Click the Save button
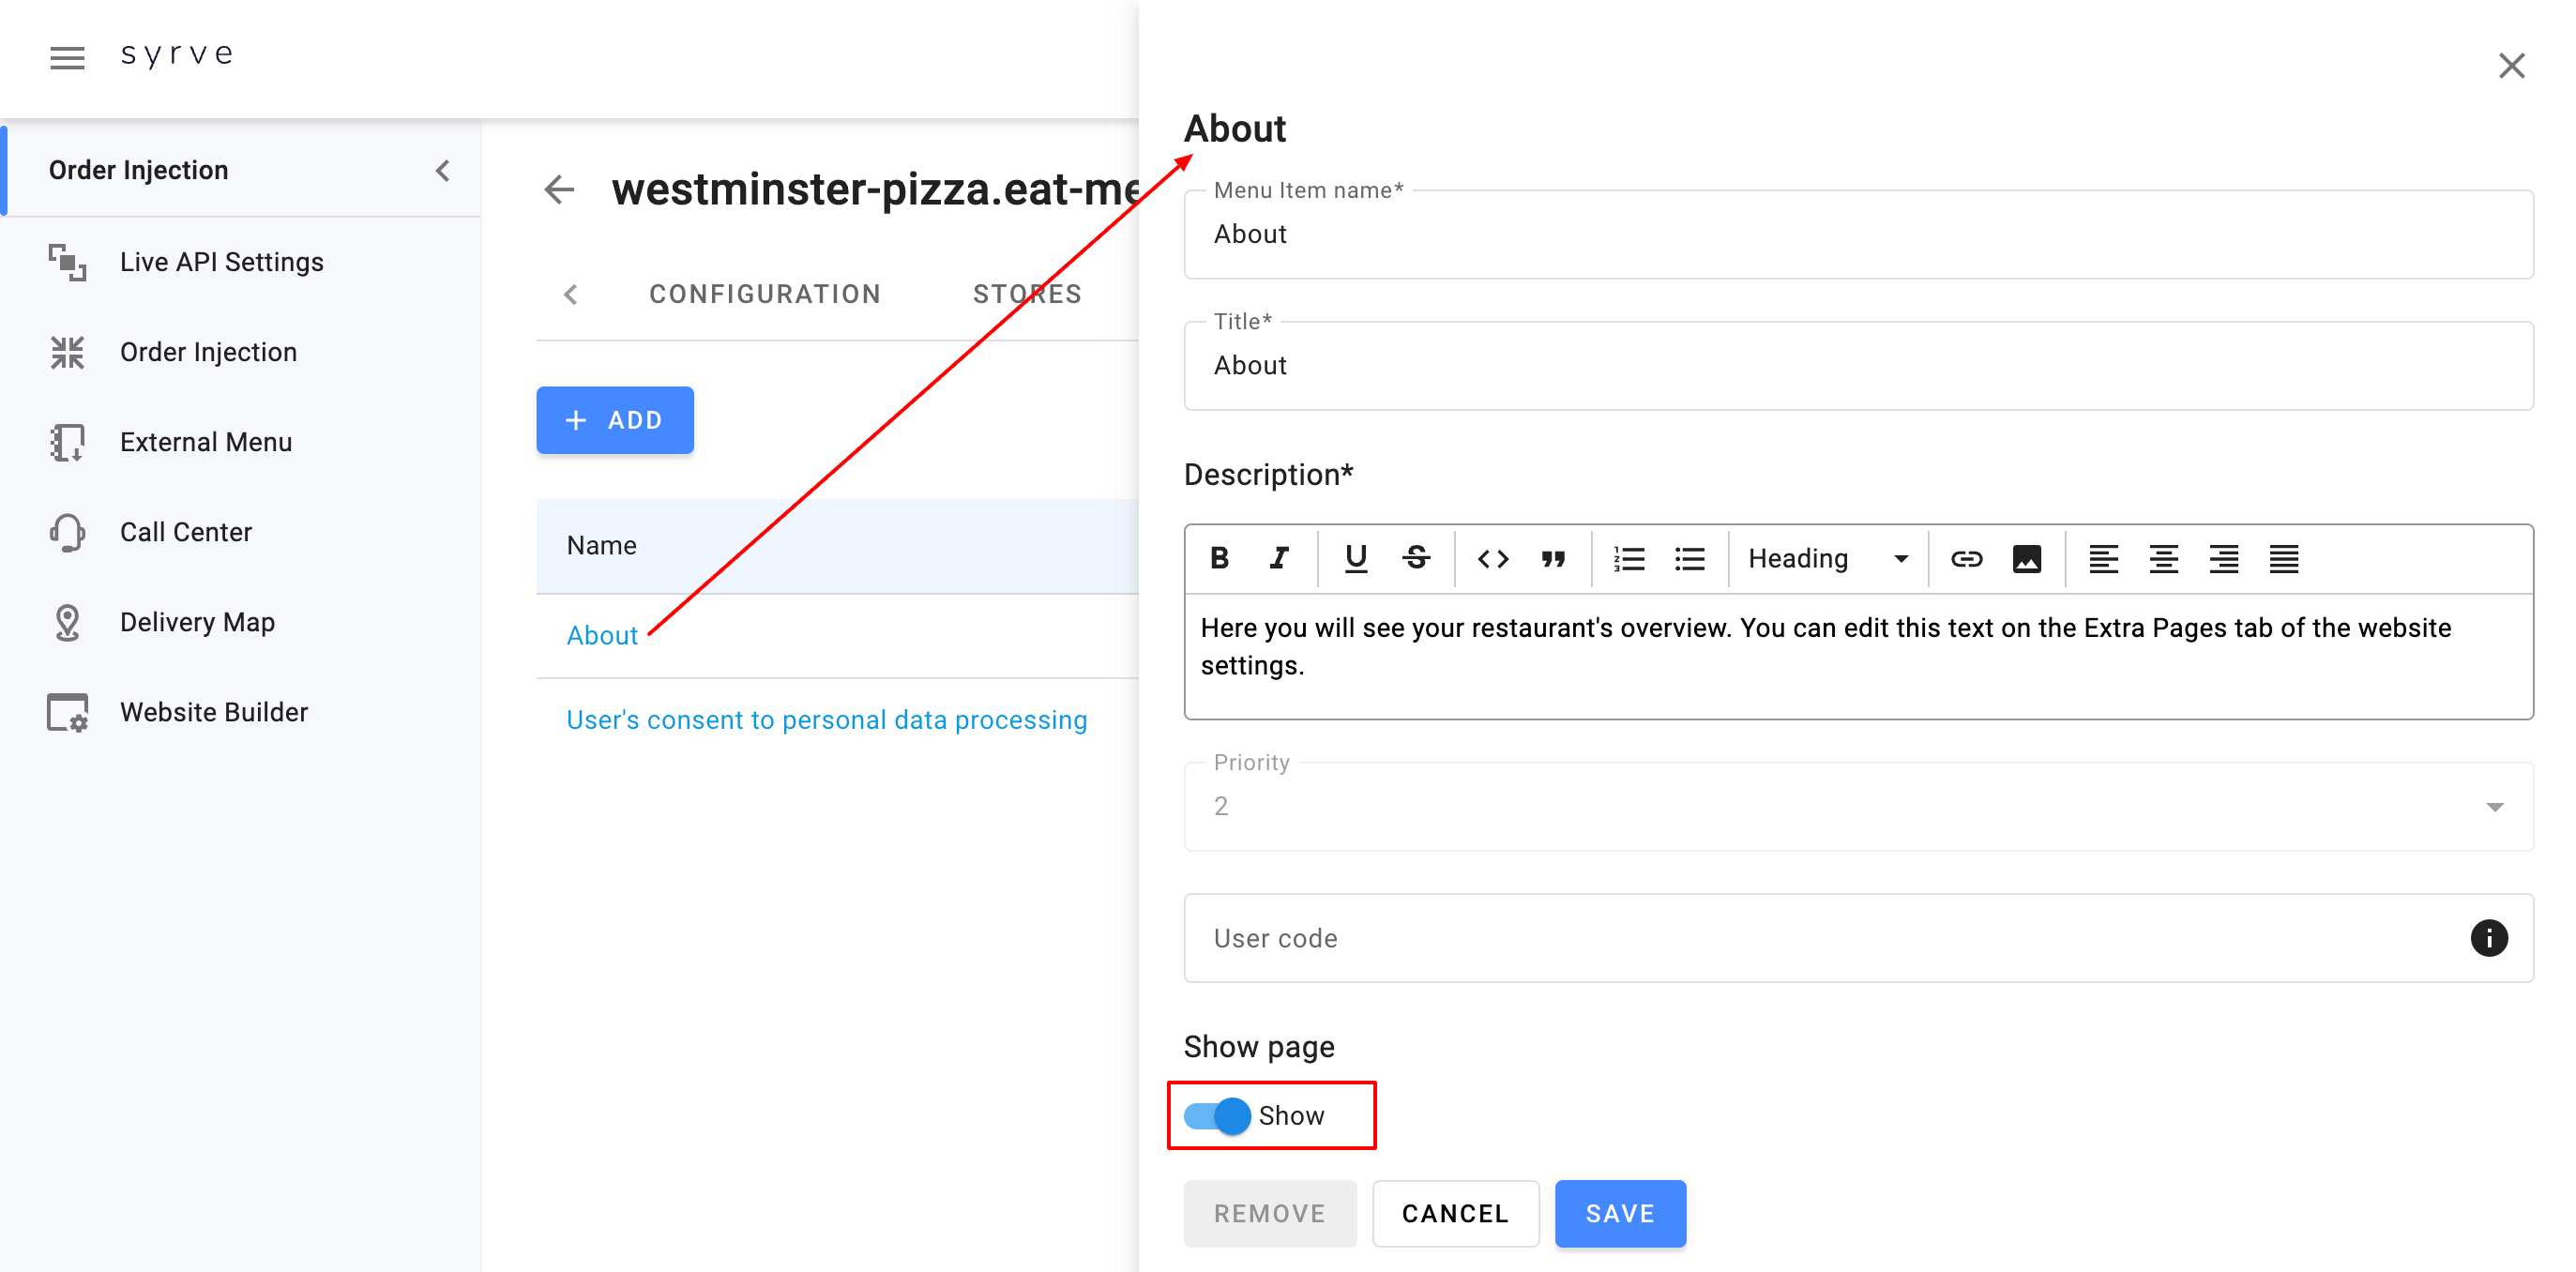Viewport: 2576px width, 1272px height. click(x=1619, y=1213)
